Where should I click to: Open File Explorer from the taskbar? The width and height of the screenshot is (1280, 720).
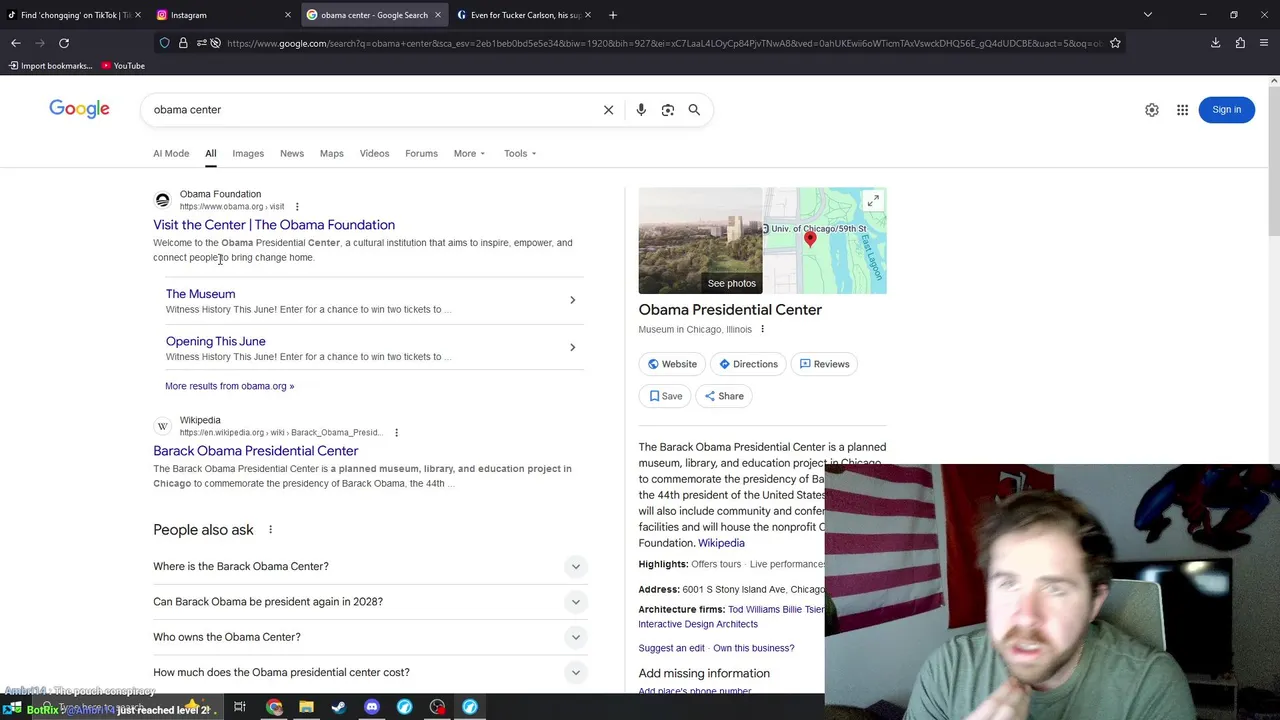(x=306, y=707)
